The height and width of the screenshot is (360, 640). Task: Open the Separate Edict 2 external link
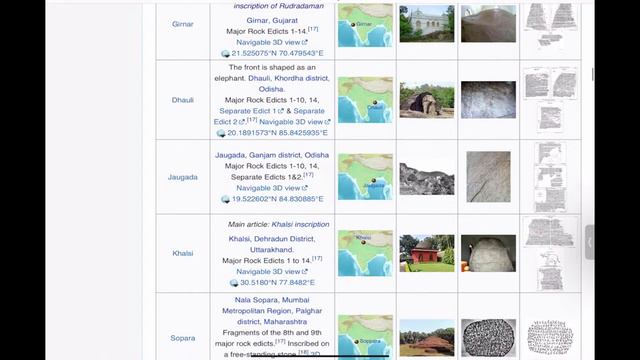[269, 116]
